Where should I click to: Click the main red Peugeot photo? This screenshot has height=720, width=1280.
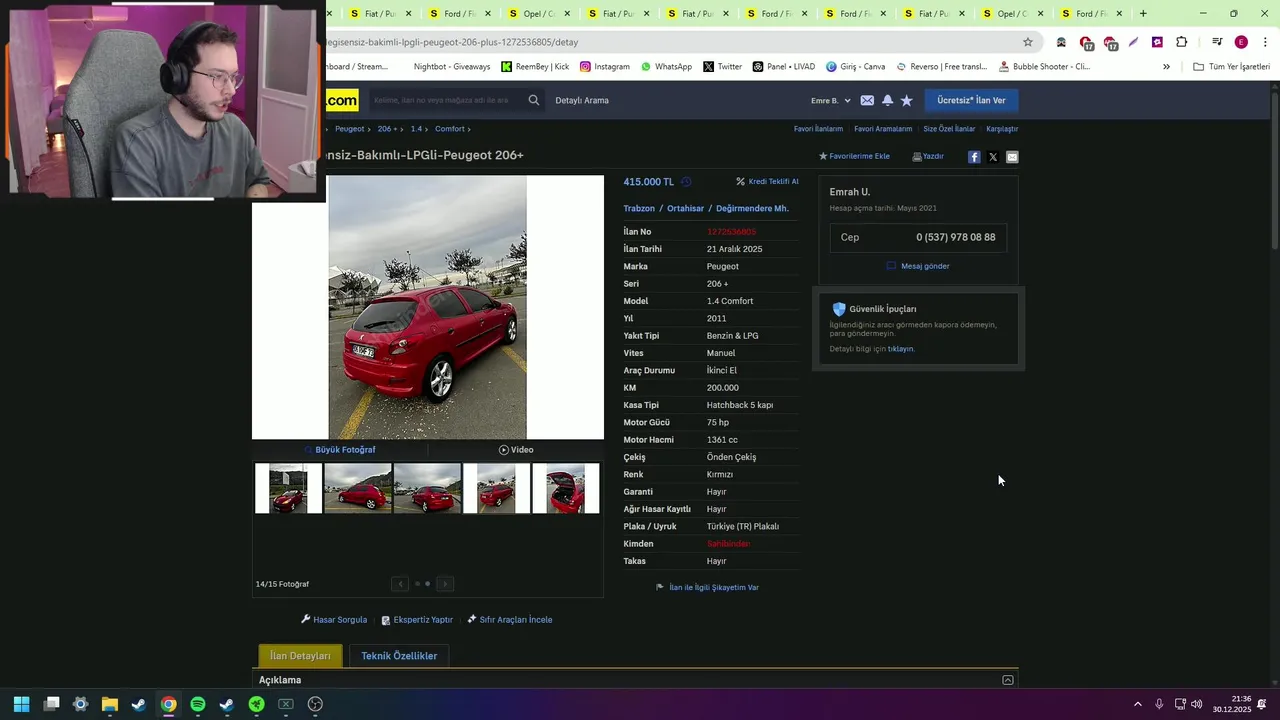(x=427, y=308)
